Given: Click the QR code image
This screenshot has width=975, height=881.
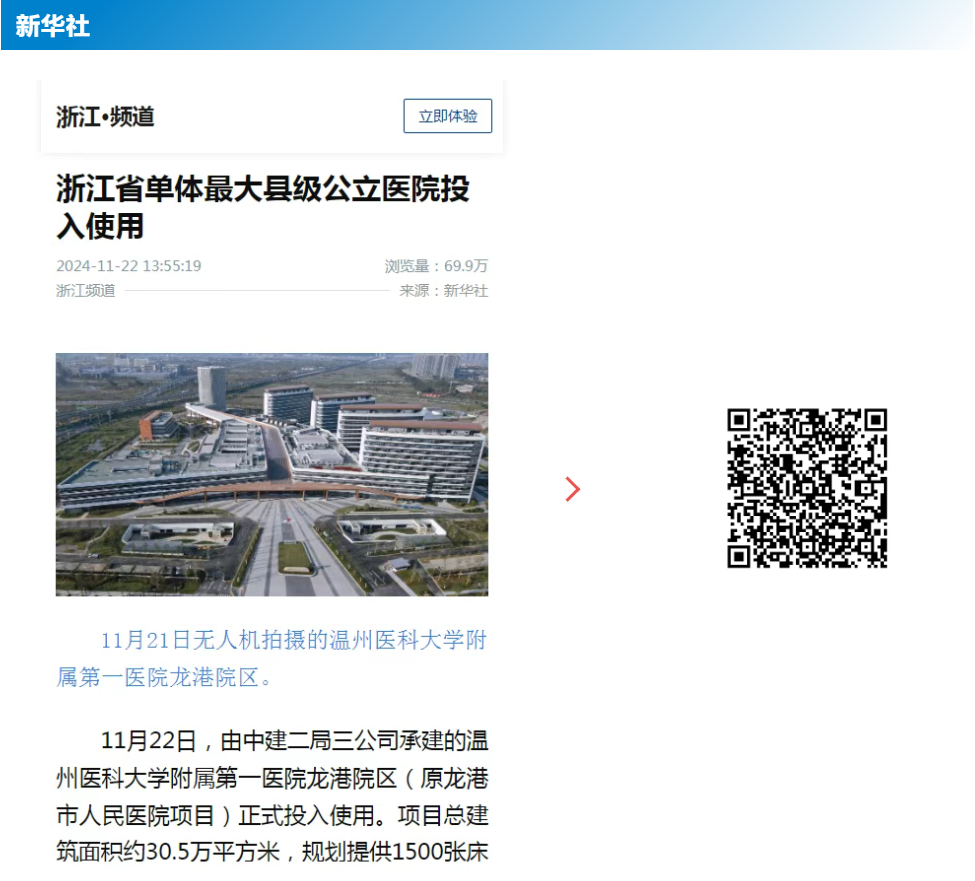Looking at the screenshot, I should [x=807, y=488].
